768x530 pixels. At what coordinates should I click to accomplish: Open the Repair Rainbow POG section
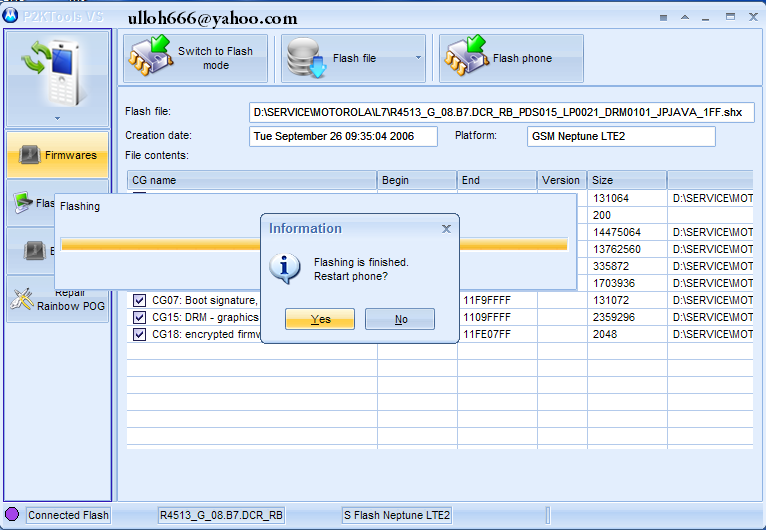58,299
